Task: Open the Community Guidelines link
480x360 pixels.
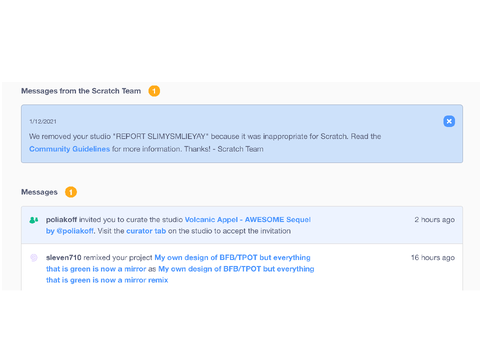Action: coord(69,149)
